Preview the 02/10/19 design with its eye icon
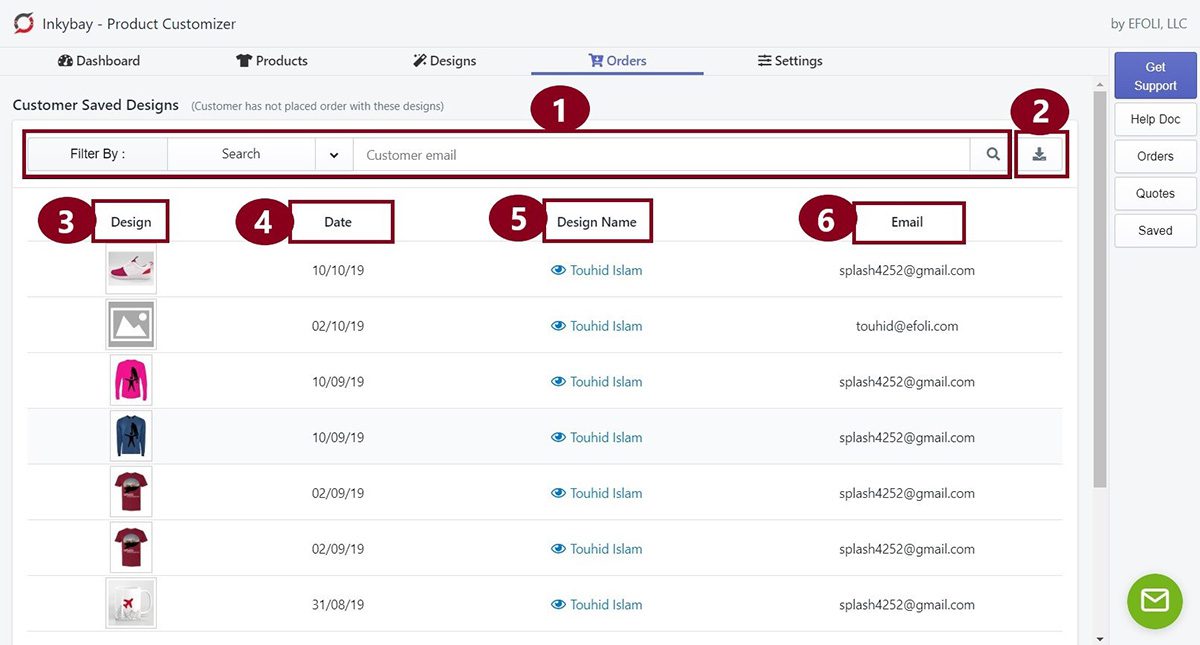 pos(559,325)
